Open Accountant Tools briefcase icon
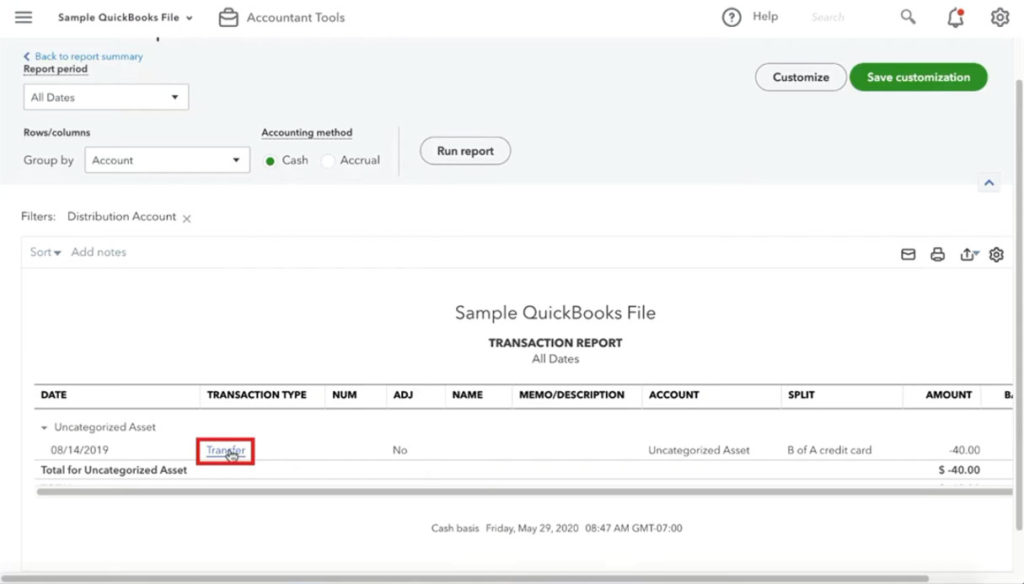 pos(228,17)
